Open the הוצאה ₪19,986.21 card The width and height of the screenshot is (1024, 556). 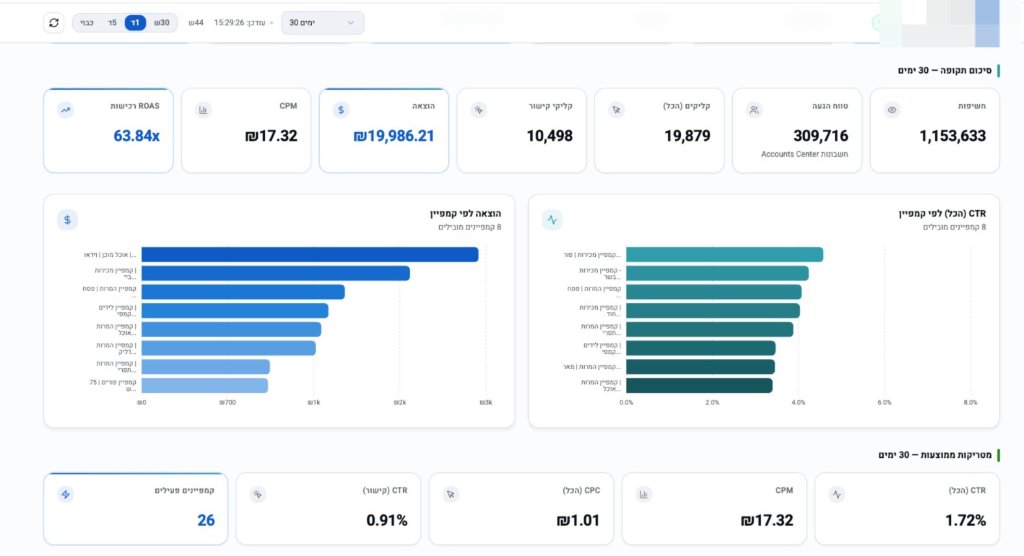(x=384, y=131)
